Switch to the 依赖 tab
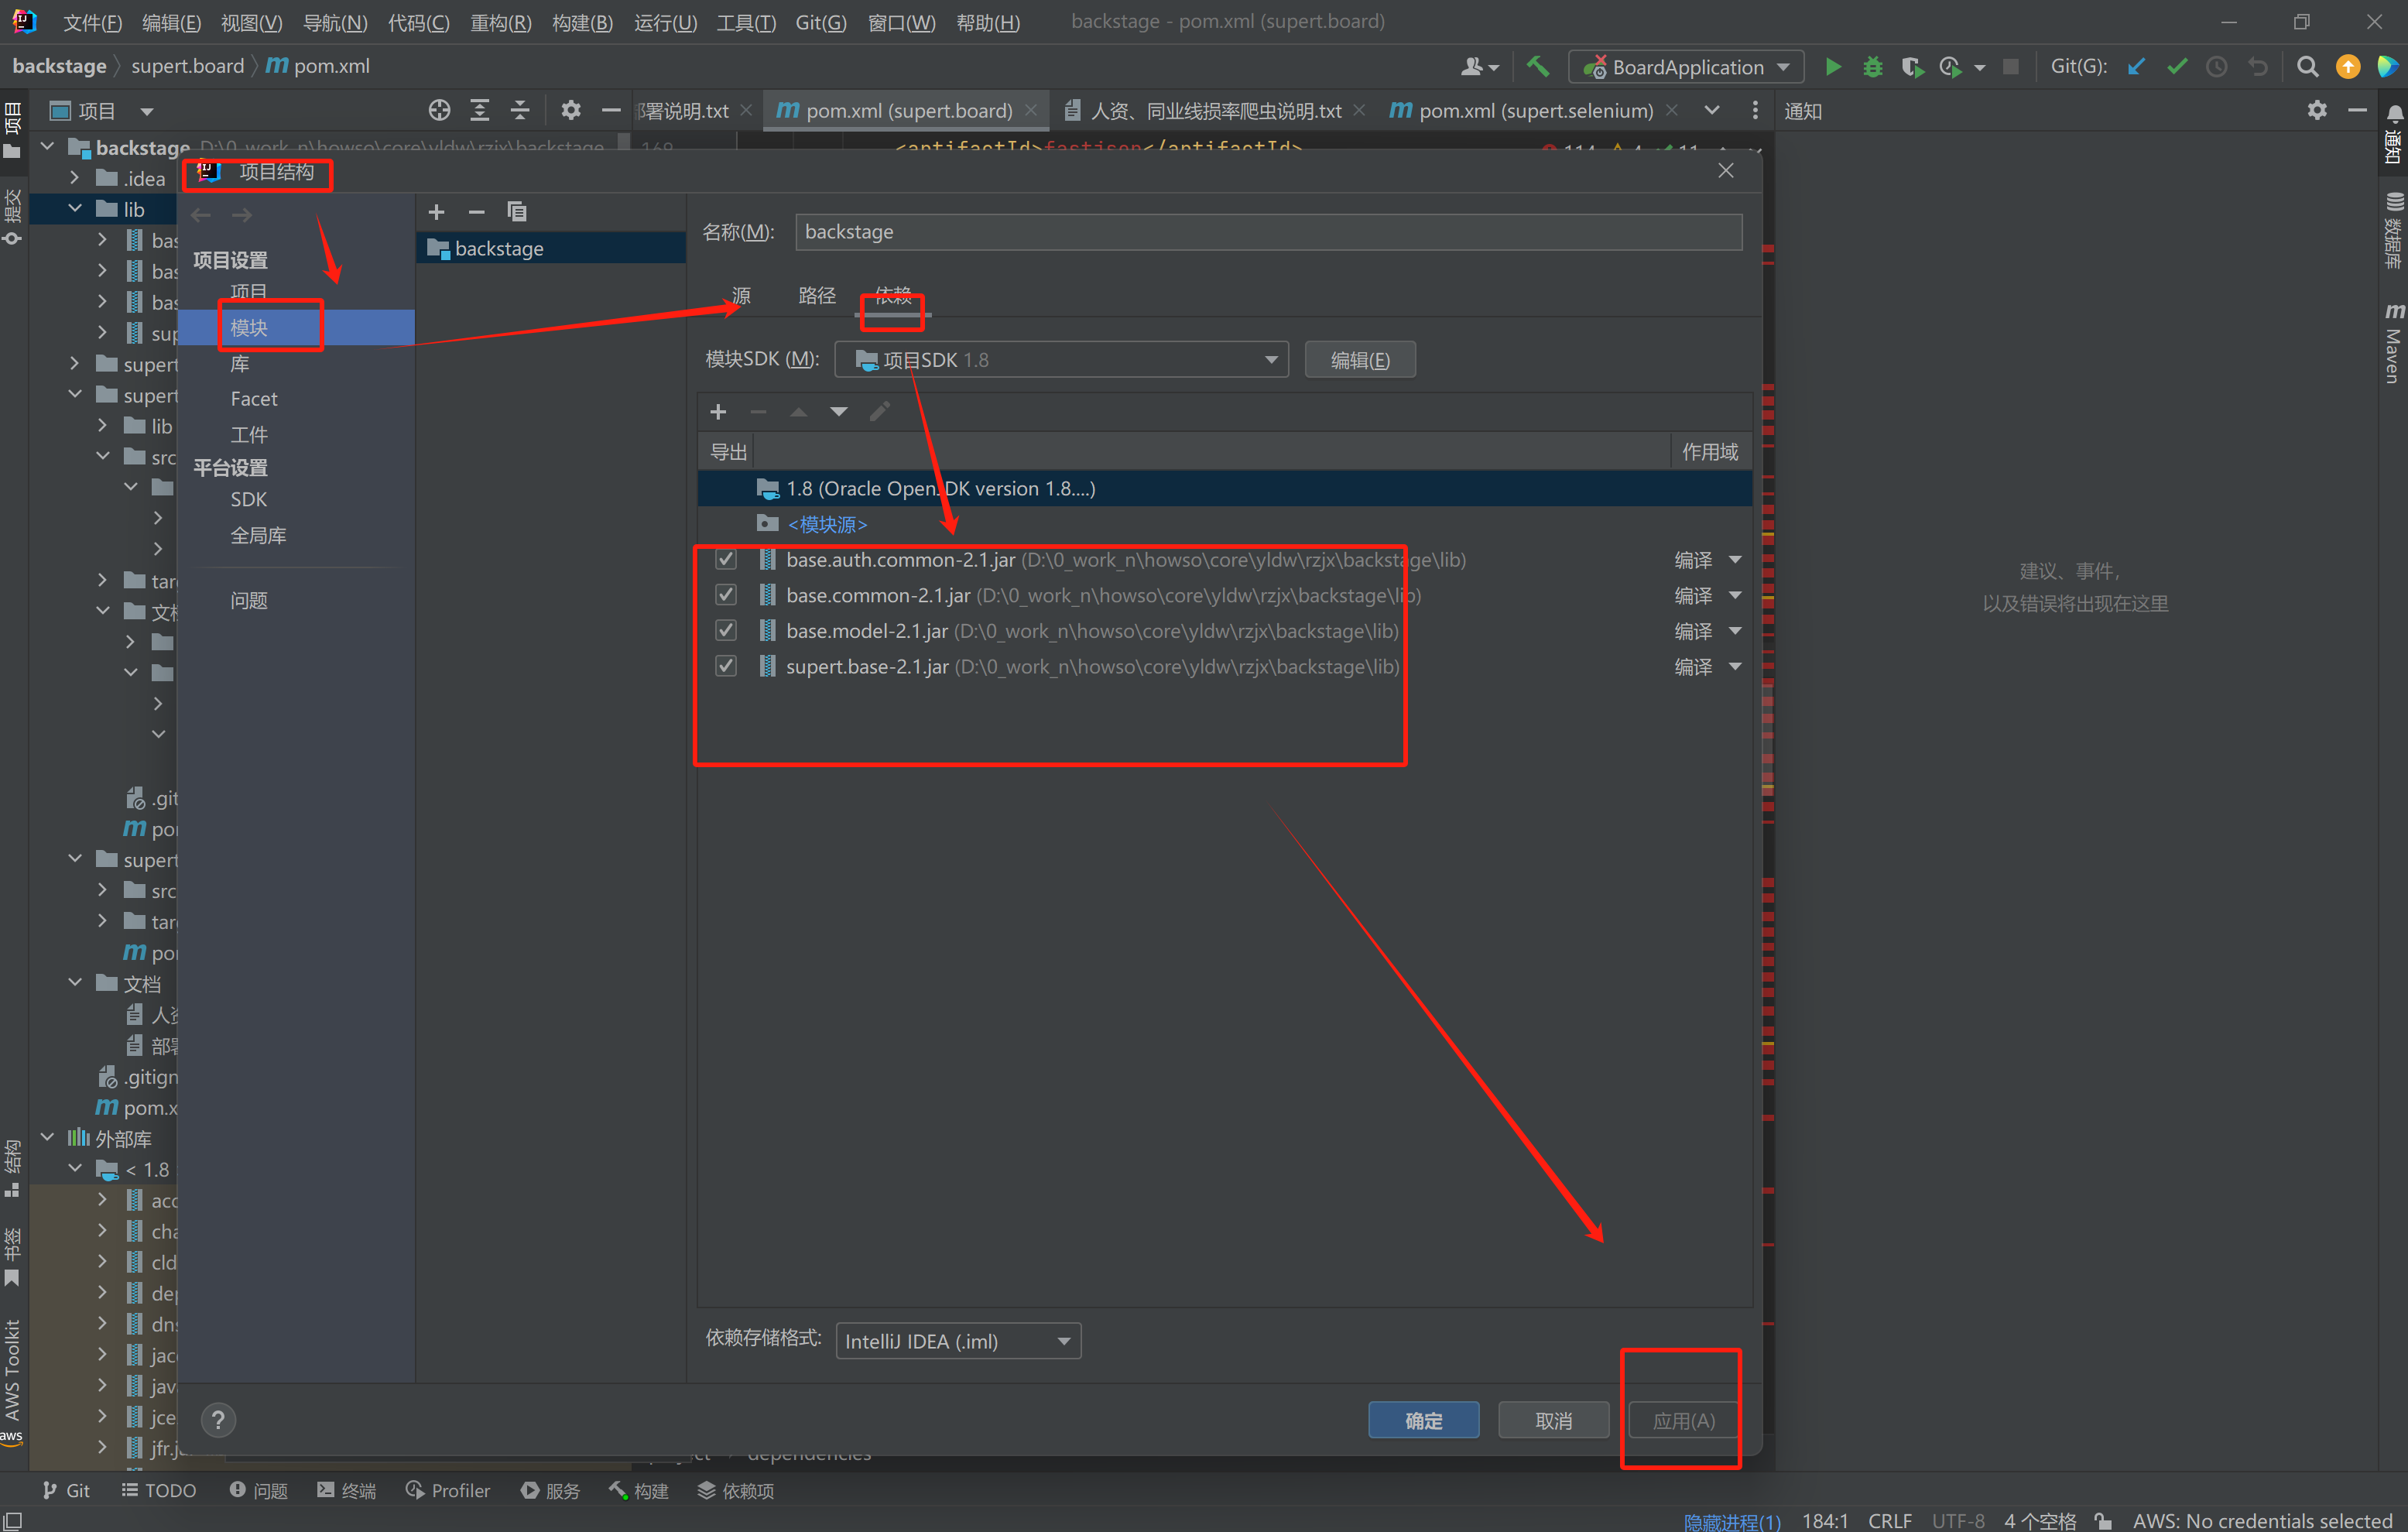The height and width of the screenshot is (1532, 2408). click(x=893, y=296)
